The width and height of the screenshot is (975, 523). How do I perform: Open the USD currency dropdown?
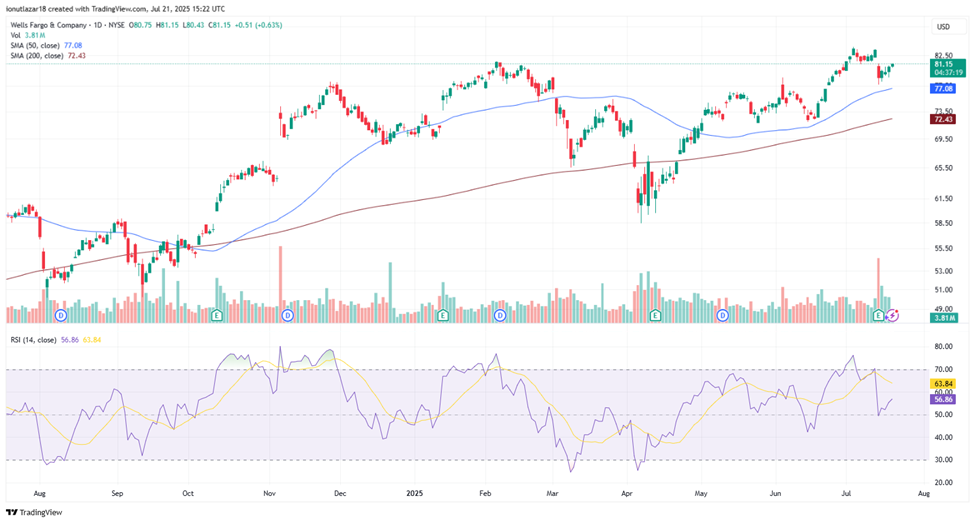[x=942, y=26]
